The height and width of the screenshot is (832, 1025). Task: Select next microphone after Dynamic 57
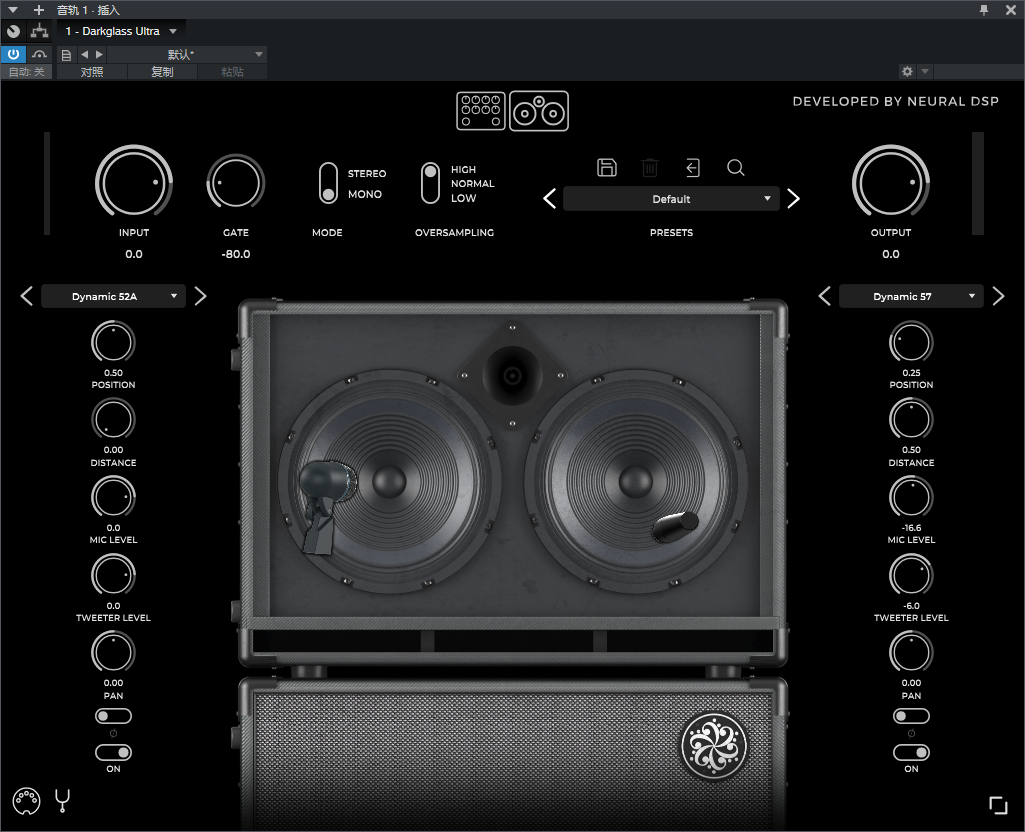pyautogui.click(x=998, y=296)
